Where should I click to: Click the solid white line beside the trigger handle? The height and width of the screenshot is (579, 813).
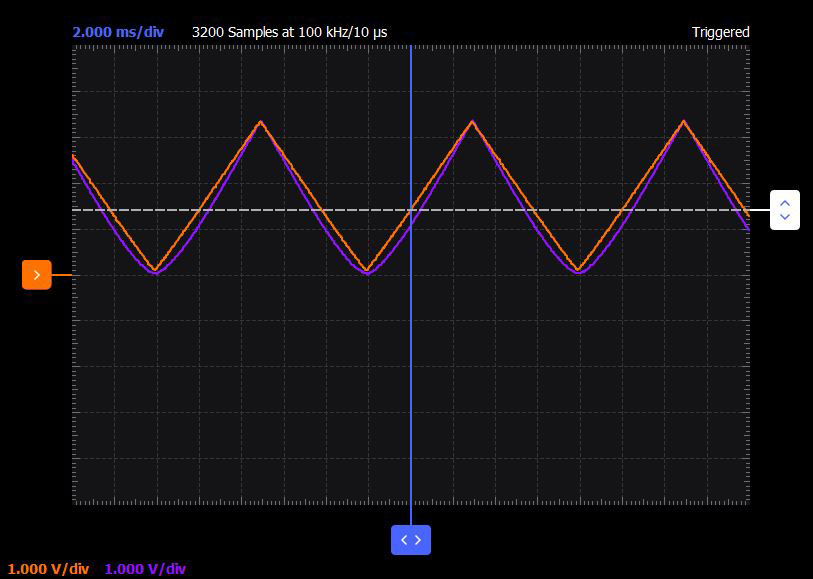point(760,210)
